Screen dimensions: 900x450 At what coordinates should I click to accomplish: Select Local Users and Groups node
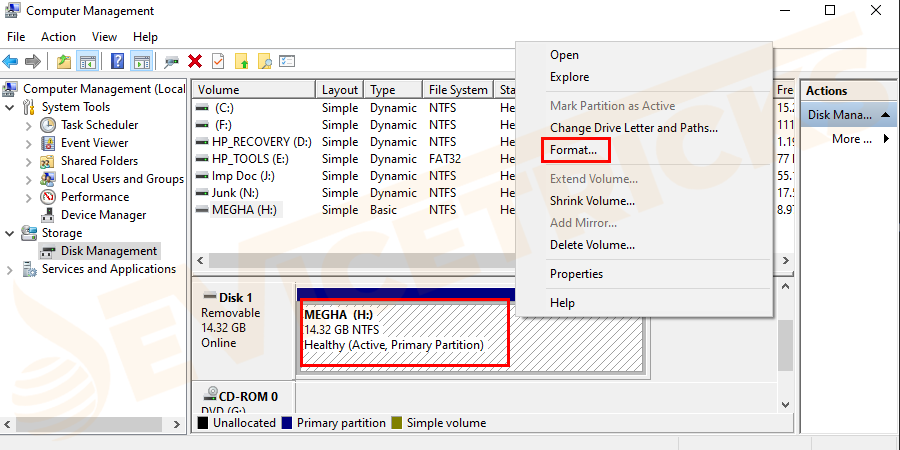(x=122, y=179)
